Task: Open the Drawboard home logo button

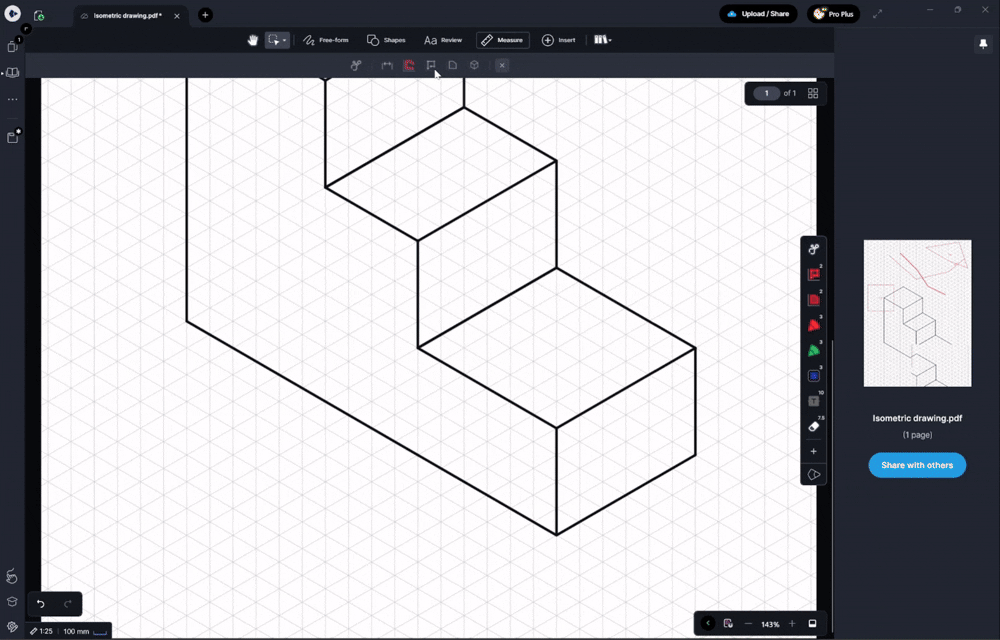Action: click(x=12, y=14)
